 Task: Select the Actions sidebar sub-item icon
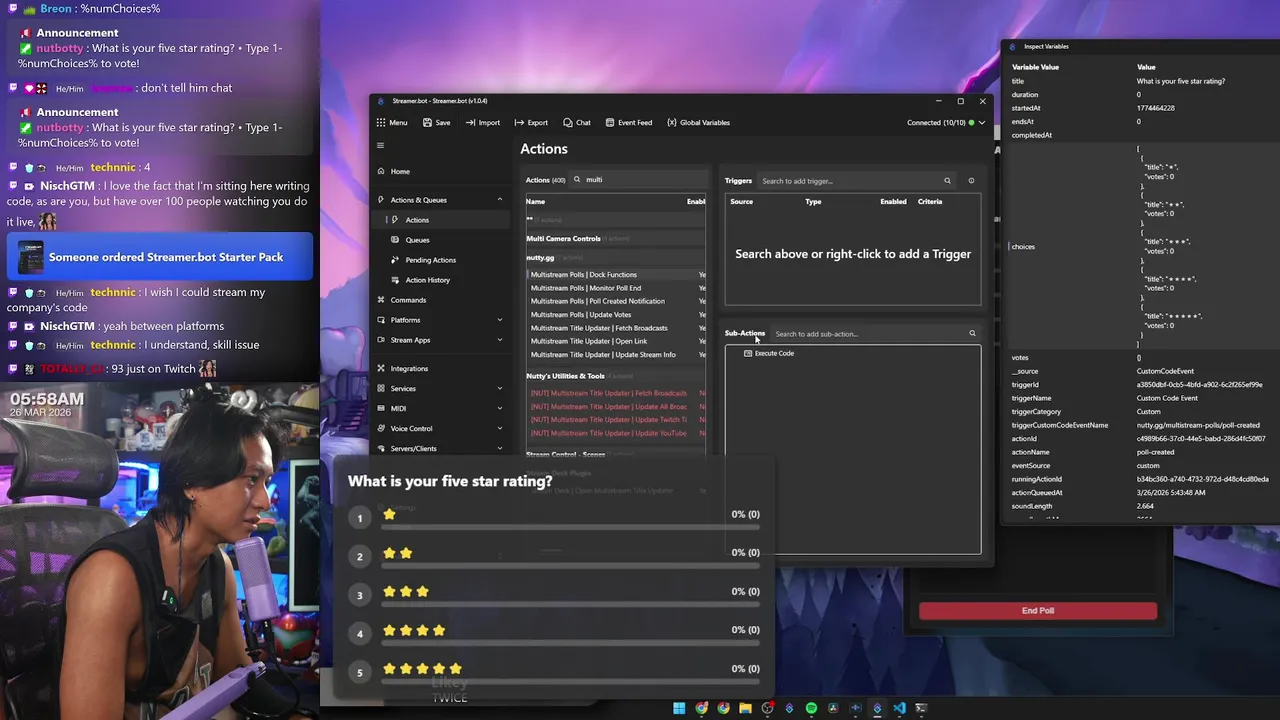tap(395, 220)
